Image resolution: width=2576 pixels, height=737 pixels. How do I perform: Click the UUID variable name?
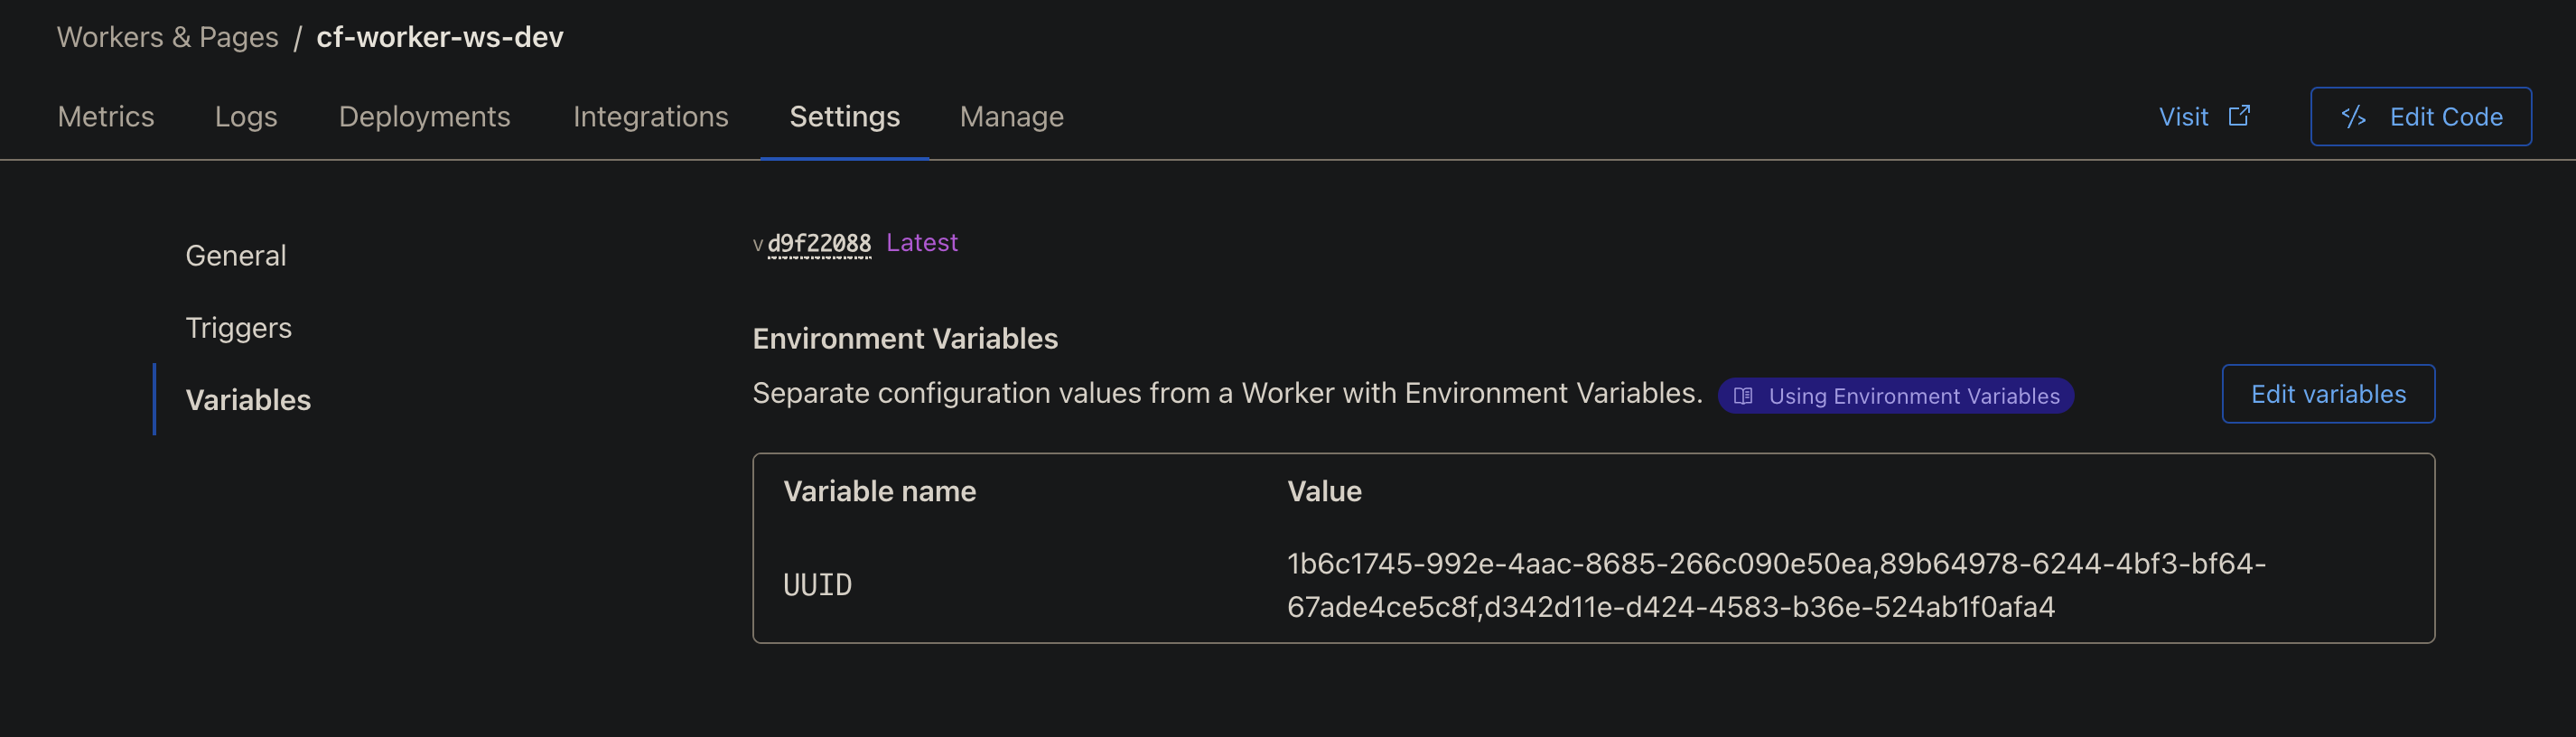click(x=817, y=585)
